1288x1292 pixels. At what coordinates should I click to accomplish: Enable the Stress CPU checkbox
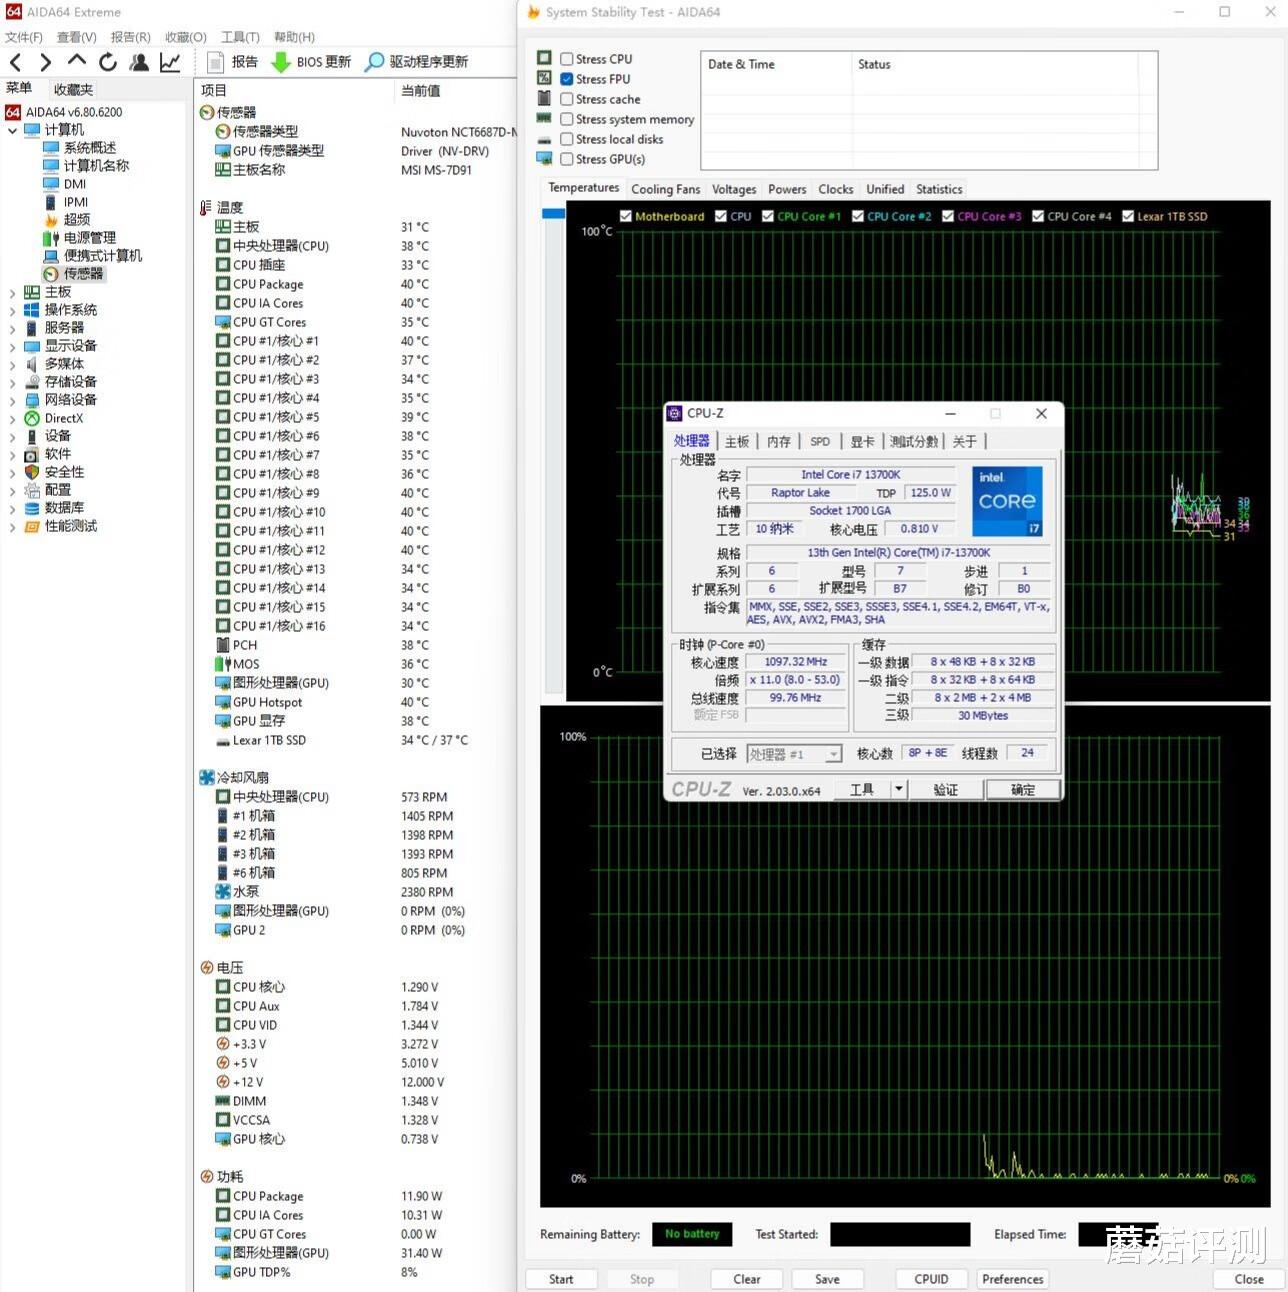tap(567, 59)
